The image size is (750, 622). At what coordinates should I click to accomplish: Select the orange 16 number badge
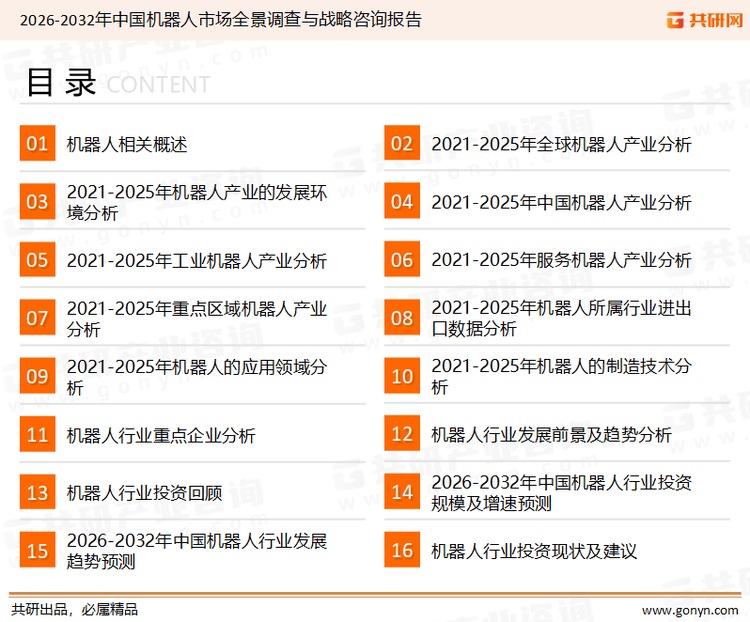point(402,550)
